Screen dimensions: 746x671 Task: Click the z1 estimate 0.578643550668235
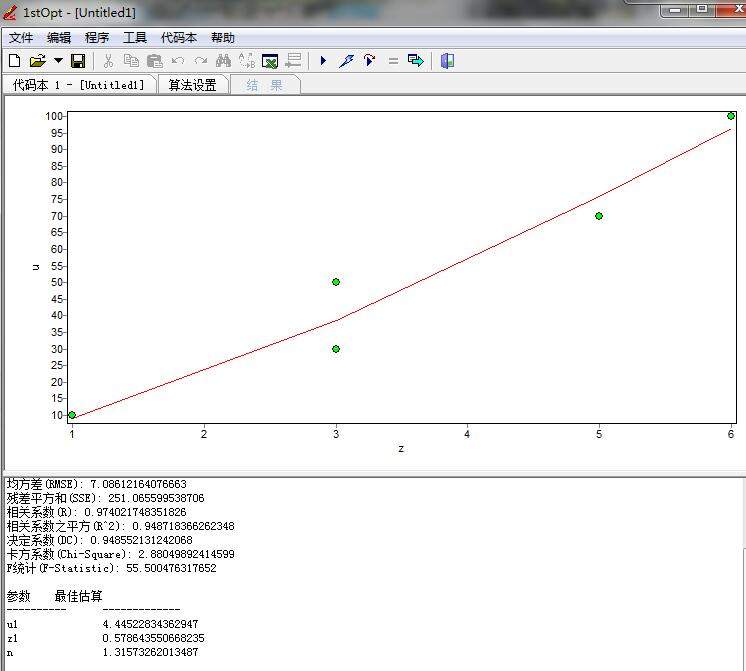[x=154, y=638]
